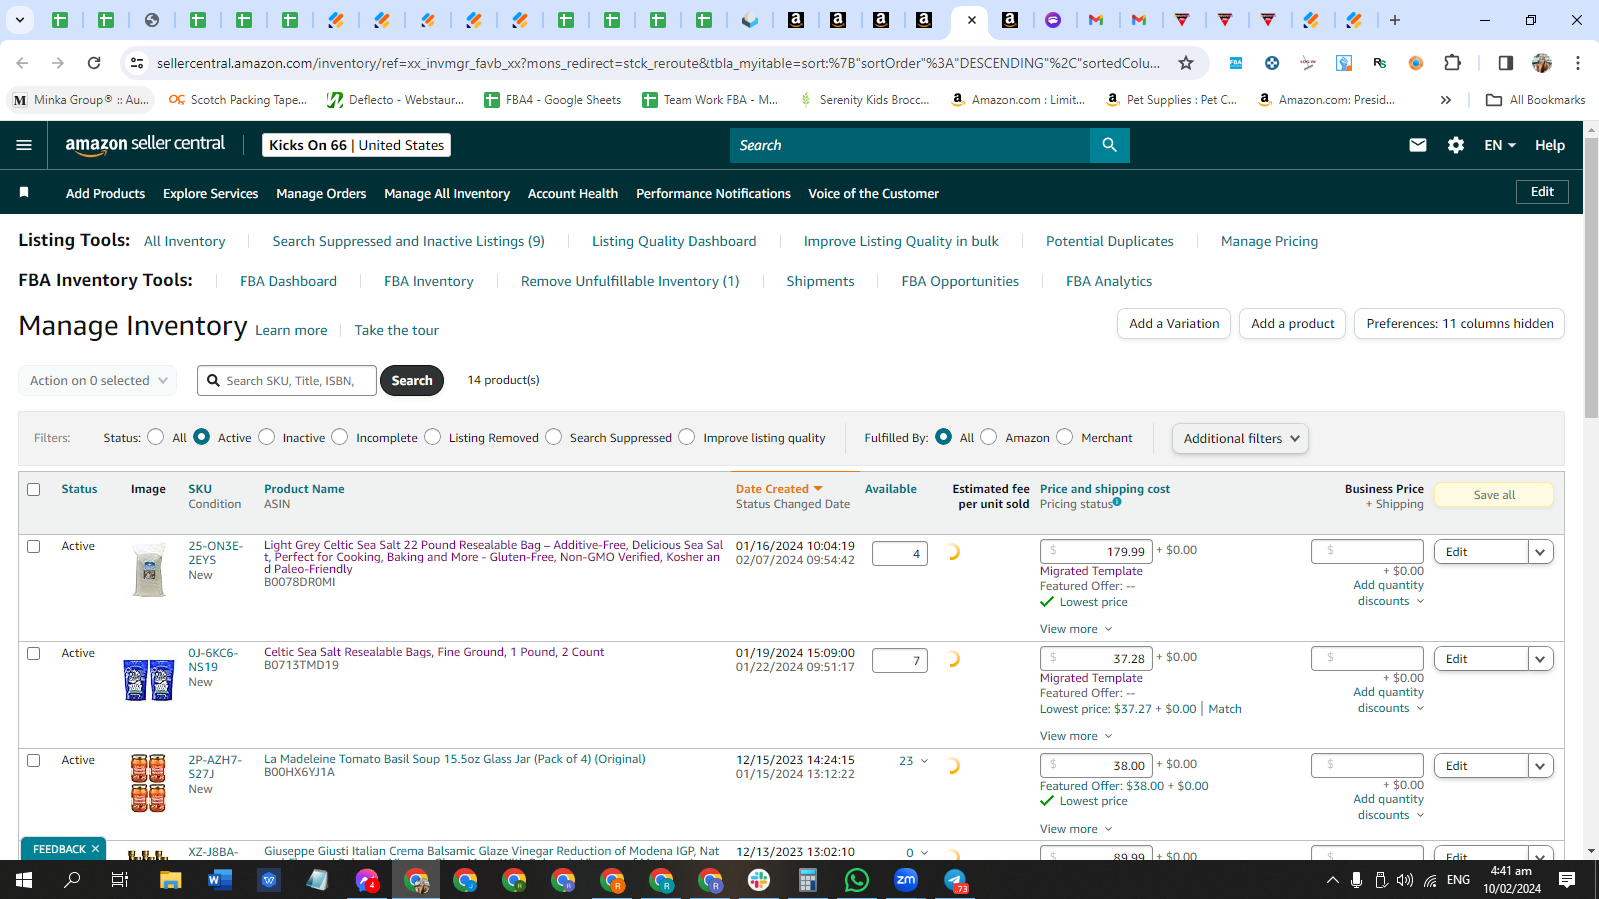The image size is (1599, 899).
Task: Check the La Madeleine Tomato Basil Soup row
Action: click(x=34, y=761)
